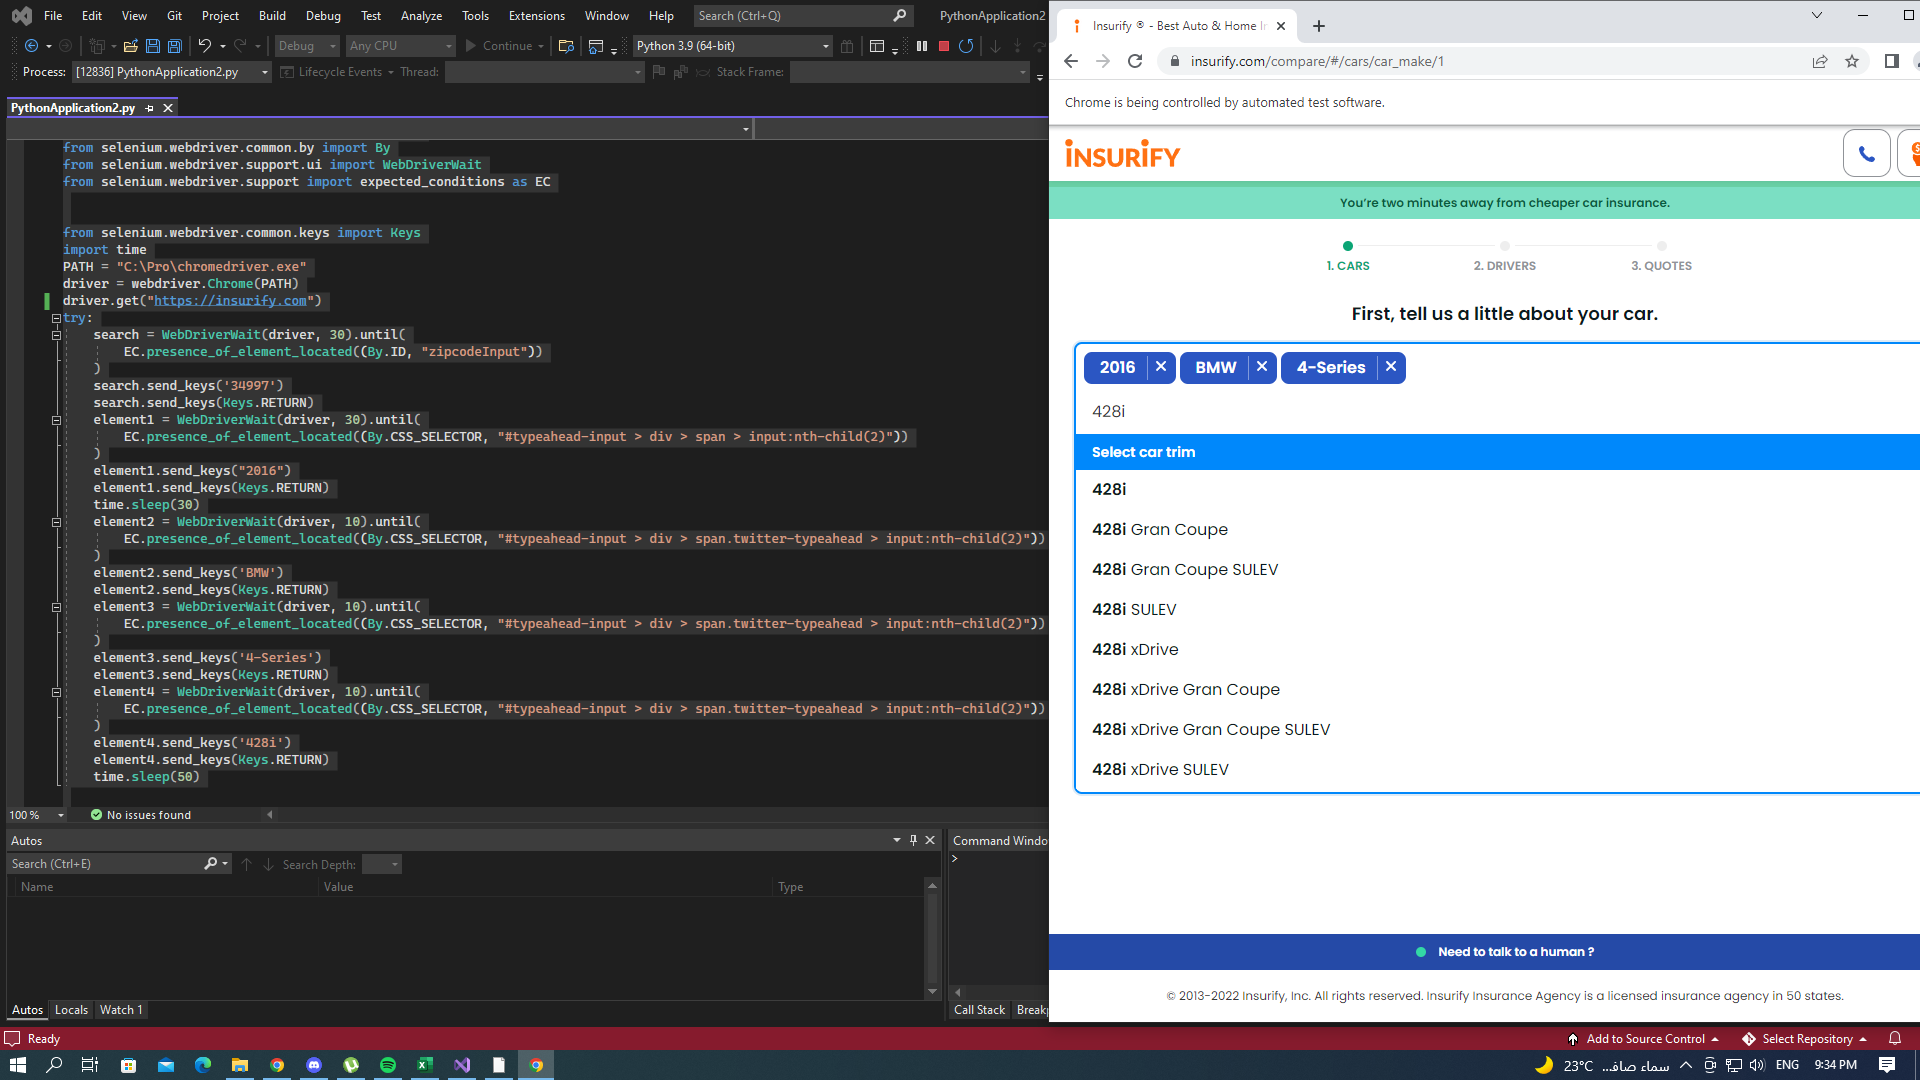Image resolution: width=1920 pixels, height=1080 pixels.
Task: Open Discord from the taskbar
Action: tap(314, 1065)
